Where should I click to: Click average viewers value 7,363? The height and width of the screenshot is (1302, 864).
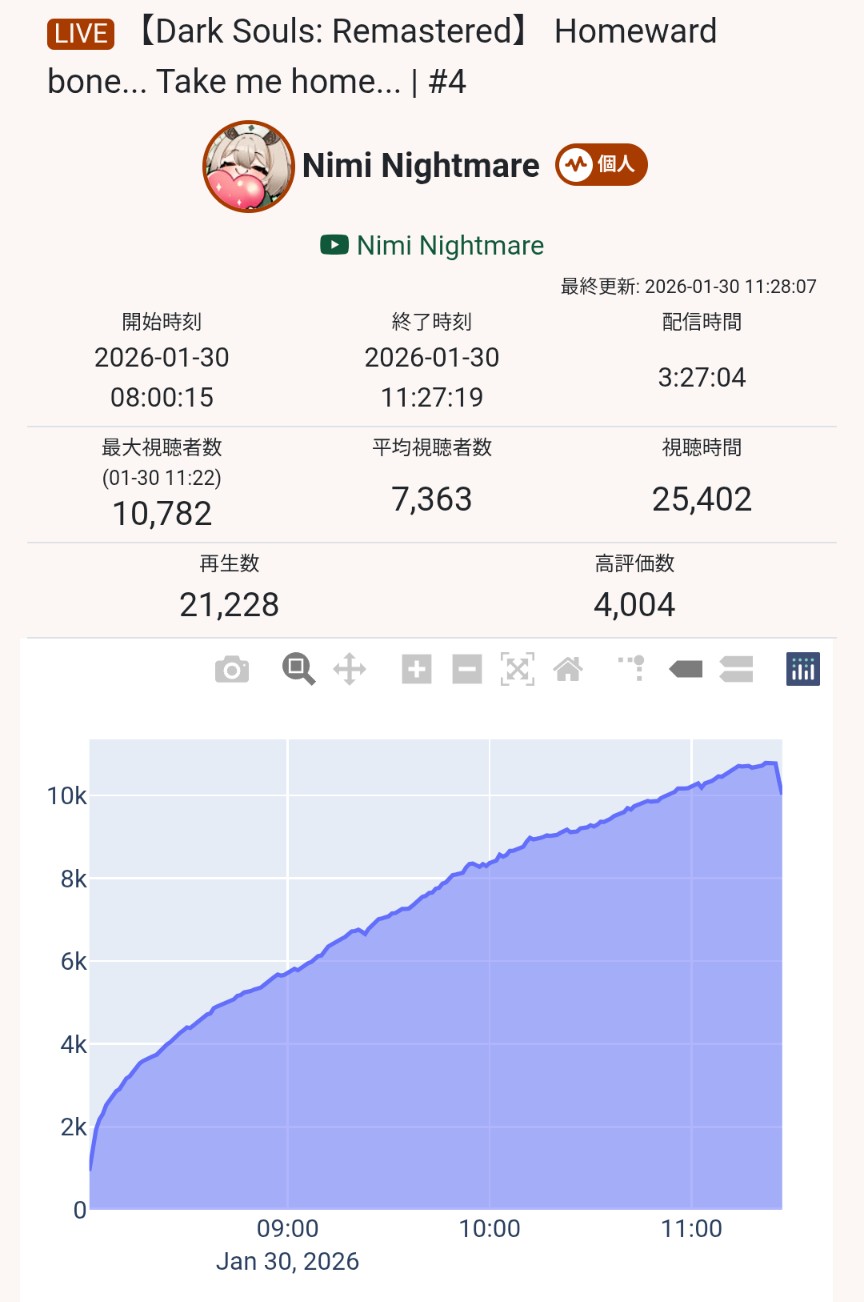click(x=432, y=499)
